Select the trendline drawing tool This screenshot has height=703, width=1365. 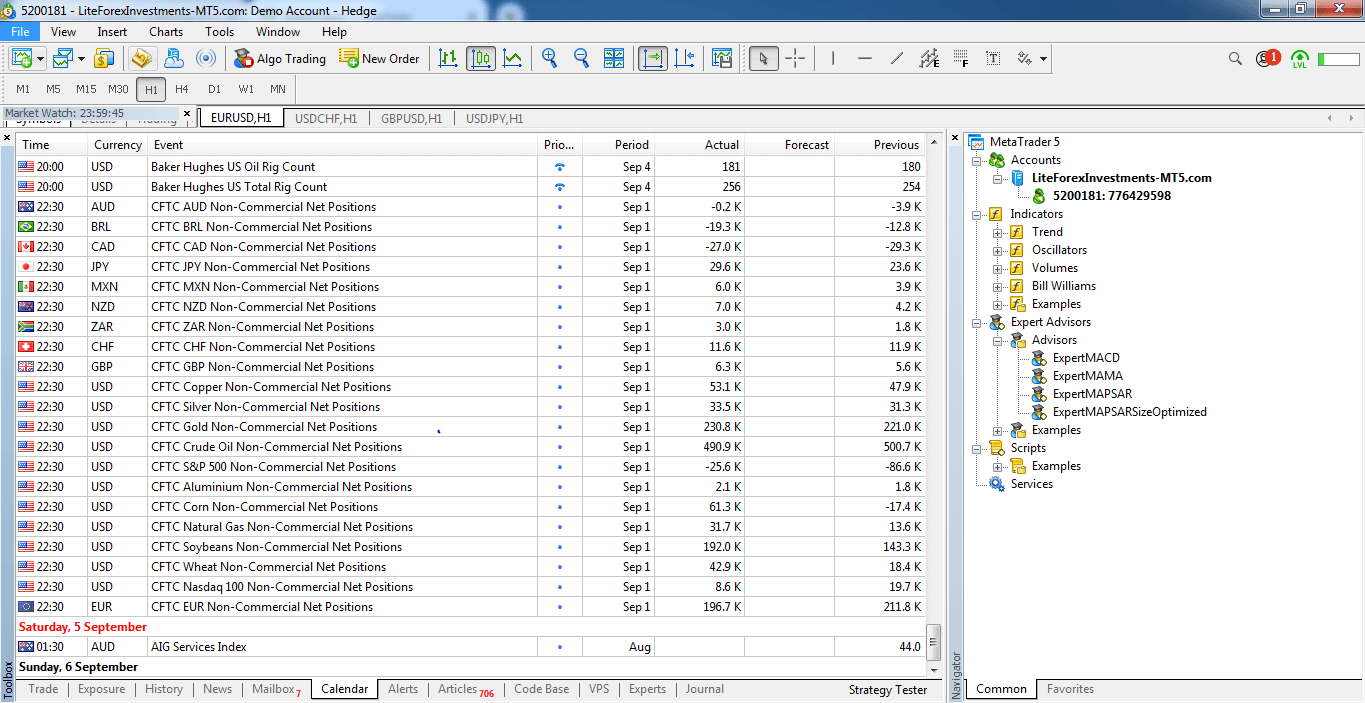pos(896,59)
